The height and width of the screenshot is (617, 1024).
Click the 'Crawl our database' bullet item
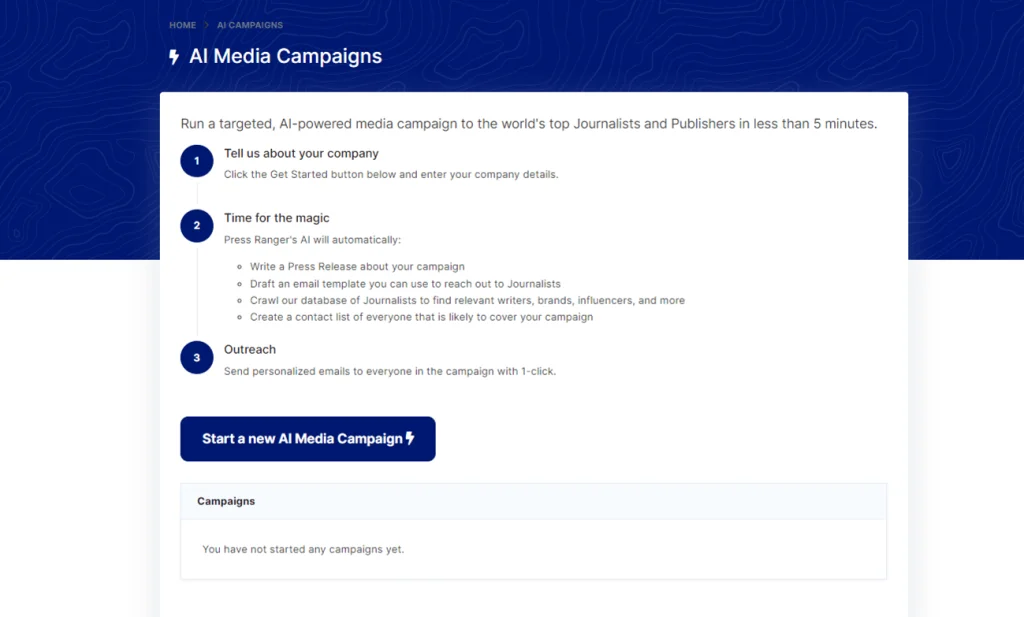(467, 300)
